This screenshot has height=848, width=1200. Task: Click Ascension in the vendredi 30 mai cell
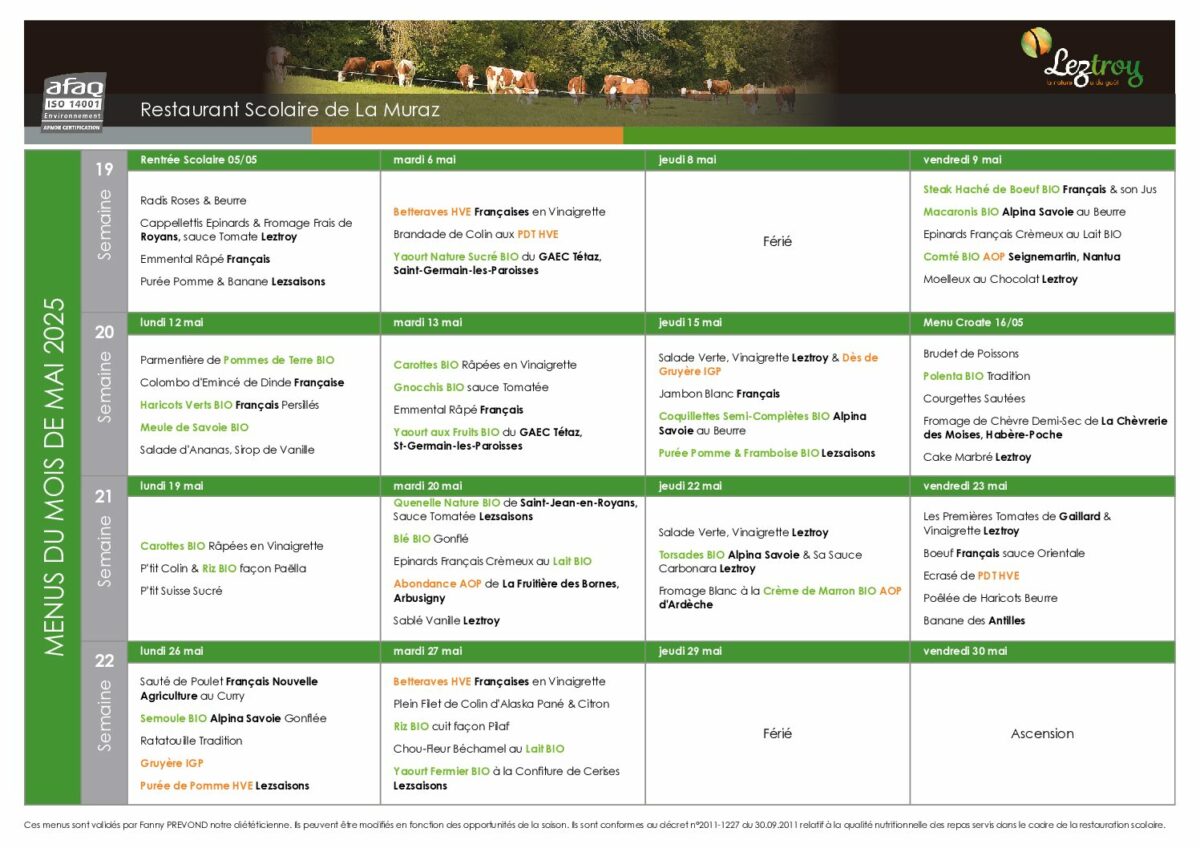(x=1042, y=734)
